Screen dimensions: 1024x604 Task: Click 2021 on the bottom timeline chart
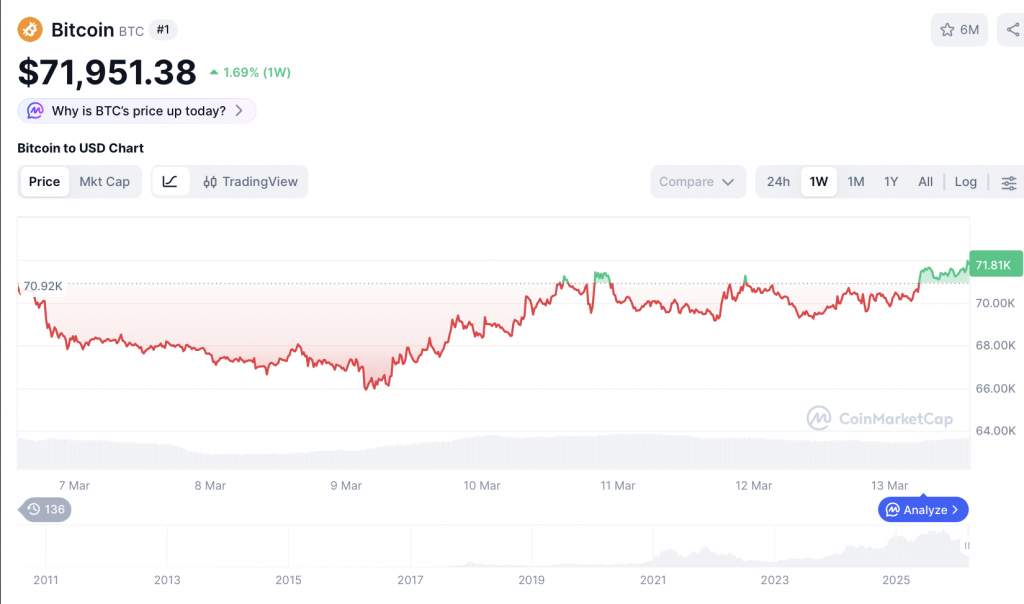[652, 580]
